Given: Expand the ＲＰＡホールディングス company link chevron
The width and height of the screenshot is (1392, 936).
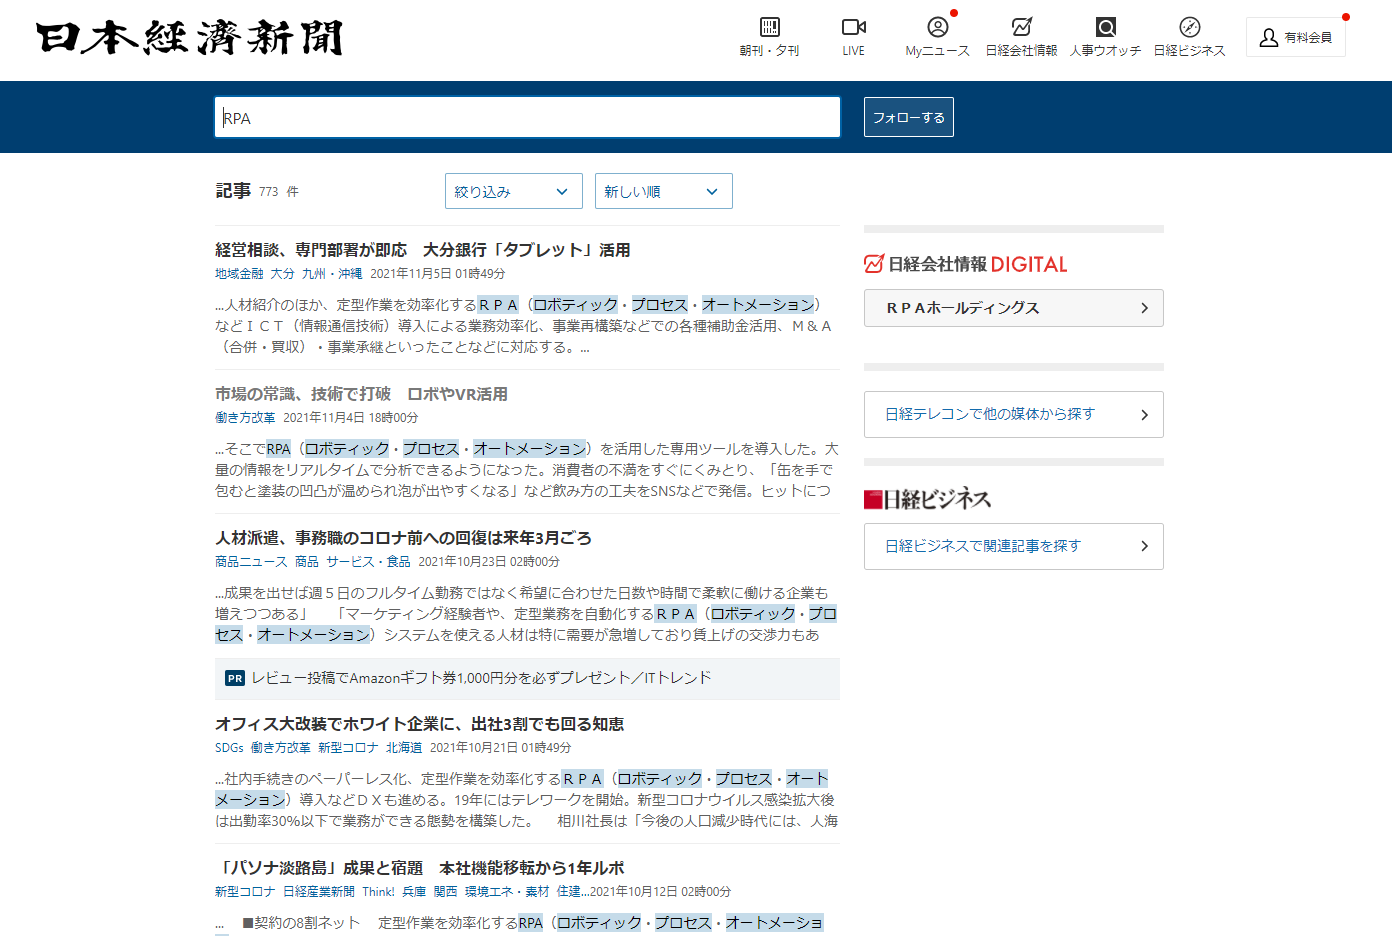Looking at the screenshot, I should point(1145,308).
